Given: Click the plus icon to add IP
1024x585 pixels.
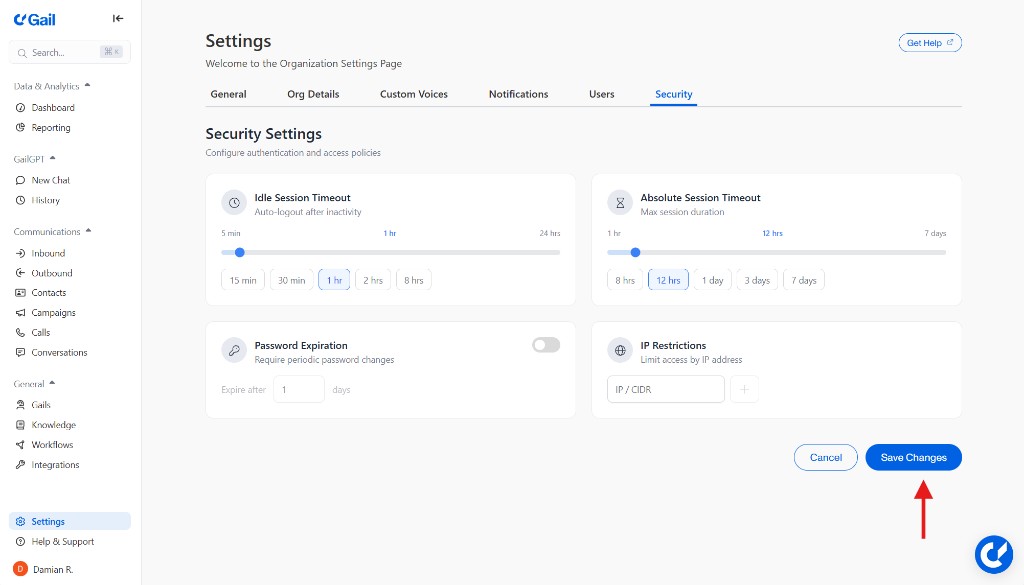Looking at the screenshot, I should pyautogui.click(x=744, y=390).
